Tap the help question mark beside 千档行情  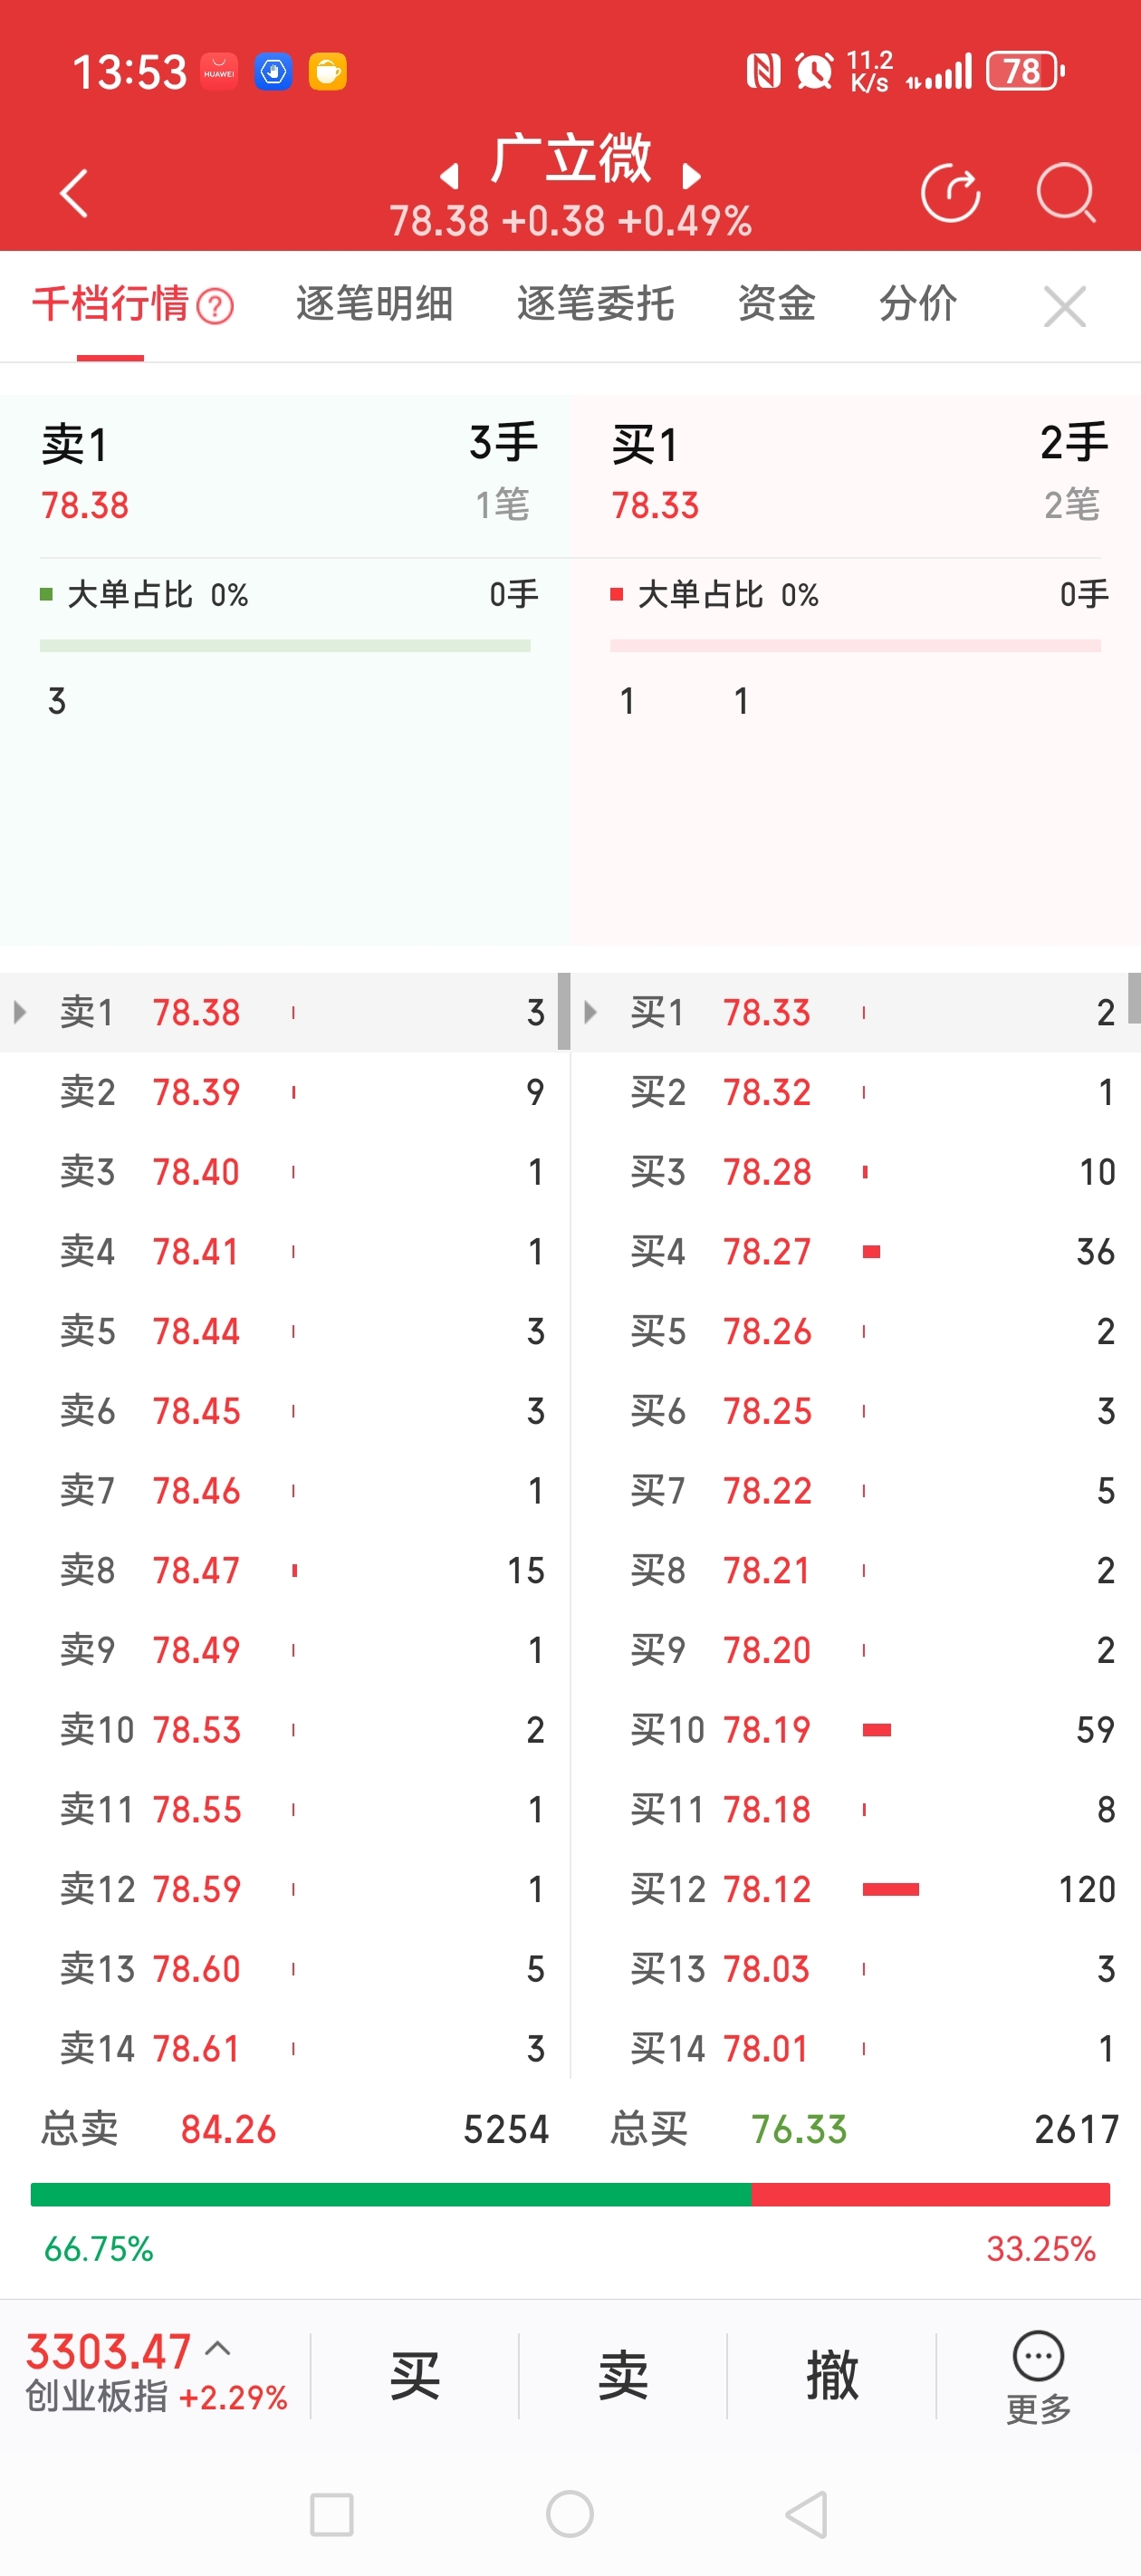coord(215,306)
